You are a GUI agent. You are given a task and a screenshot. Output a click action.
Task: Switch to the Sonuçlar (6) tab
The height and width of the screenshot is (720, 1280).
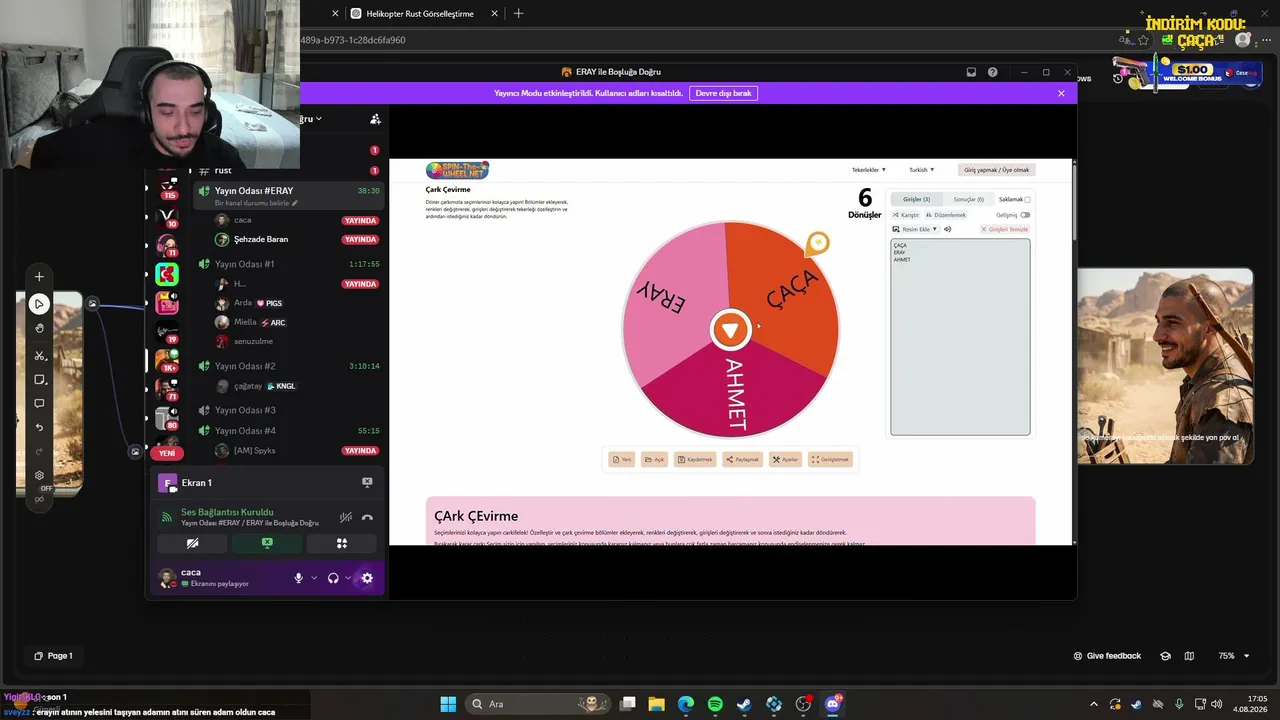pos(968,199)
